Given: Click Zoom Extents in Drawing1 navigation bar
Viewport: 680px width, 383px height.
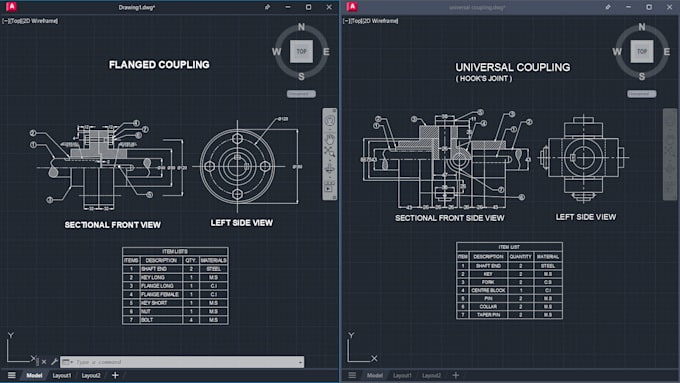Looking at the screenshot, I should click(330, 152).
